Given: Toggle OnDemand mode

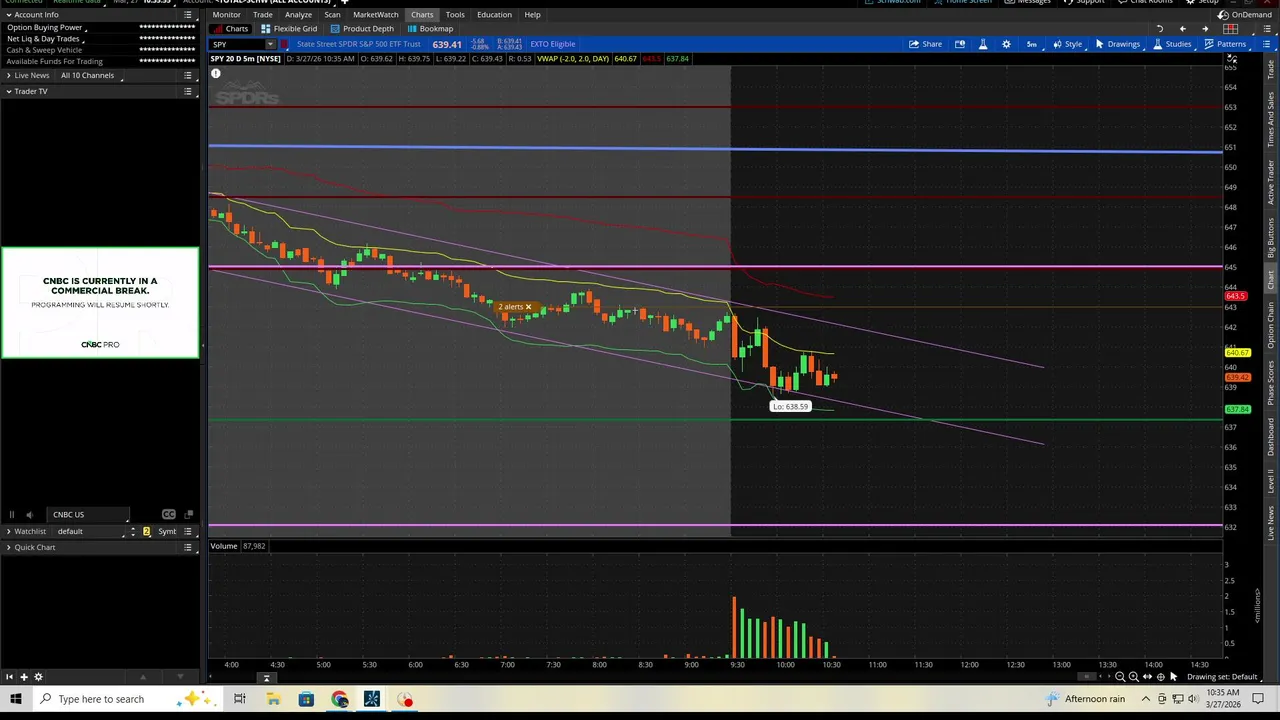Looking at the screenshot, I should (1245, 15).
